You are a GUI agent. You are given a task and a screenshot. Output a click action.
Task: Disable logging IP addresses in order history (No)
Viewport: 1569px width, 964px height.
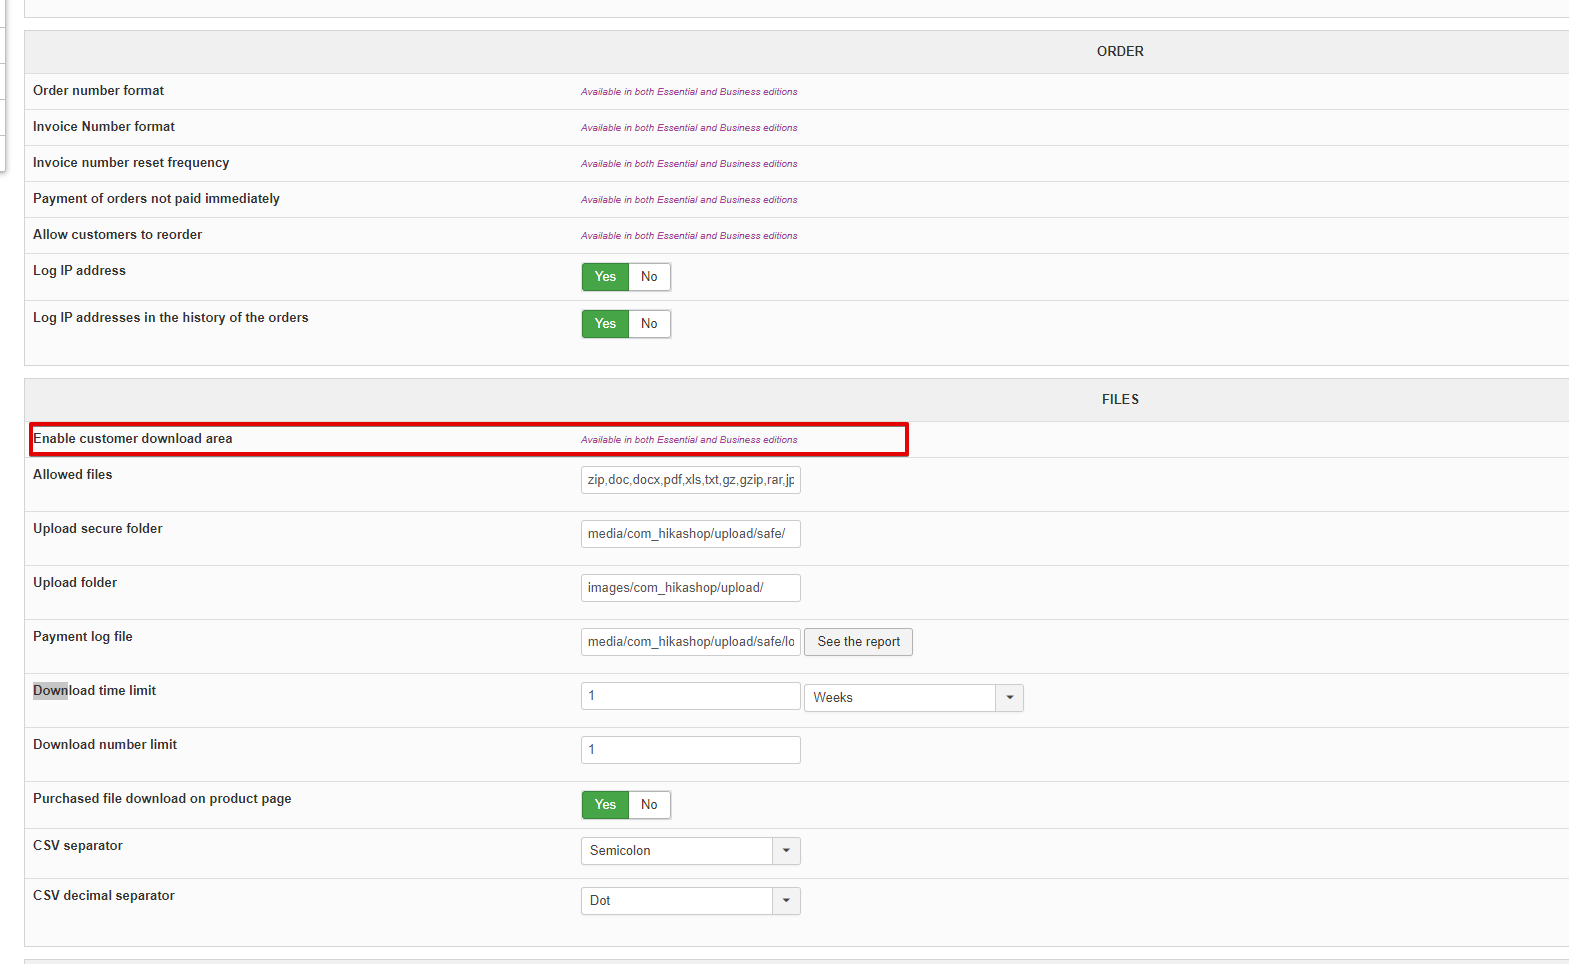(649, 324)
